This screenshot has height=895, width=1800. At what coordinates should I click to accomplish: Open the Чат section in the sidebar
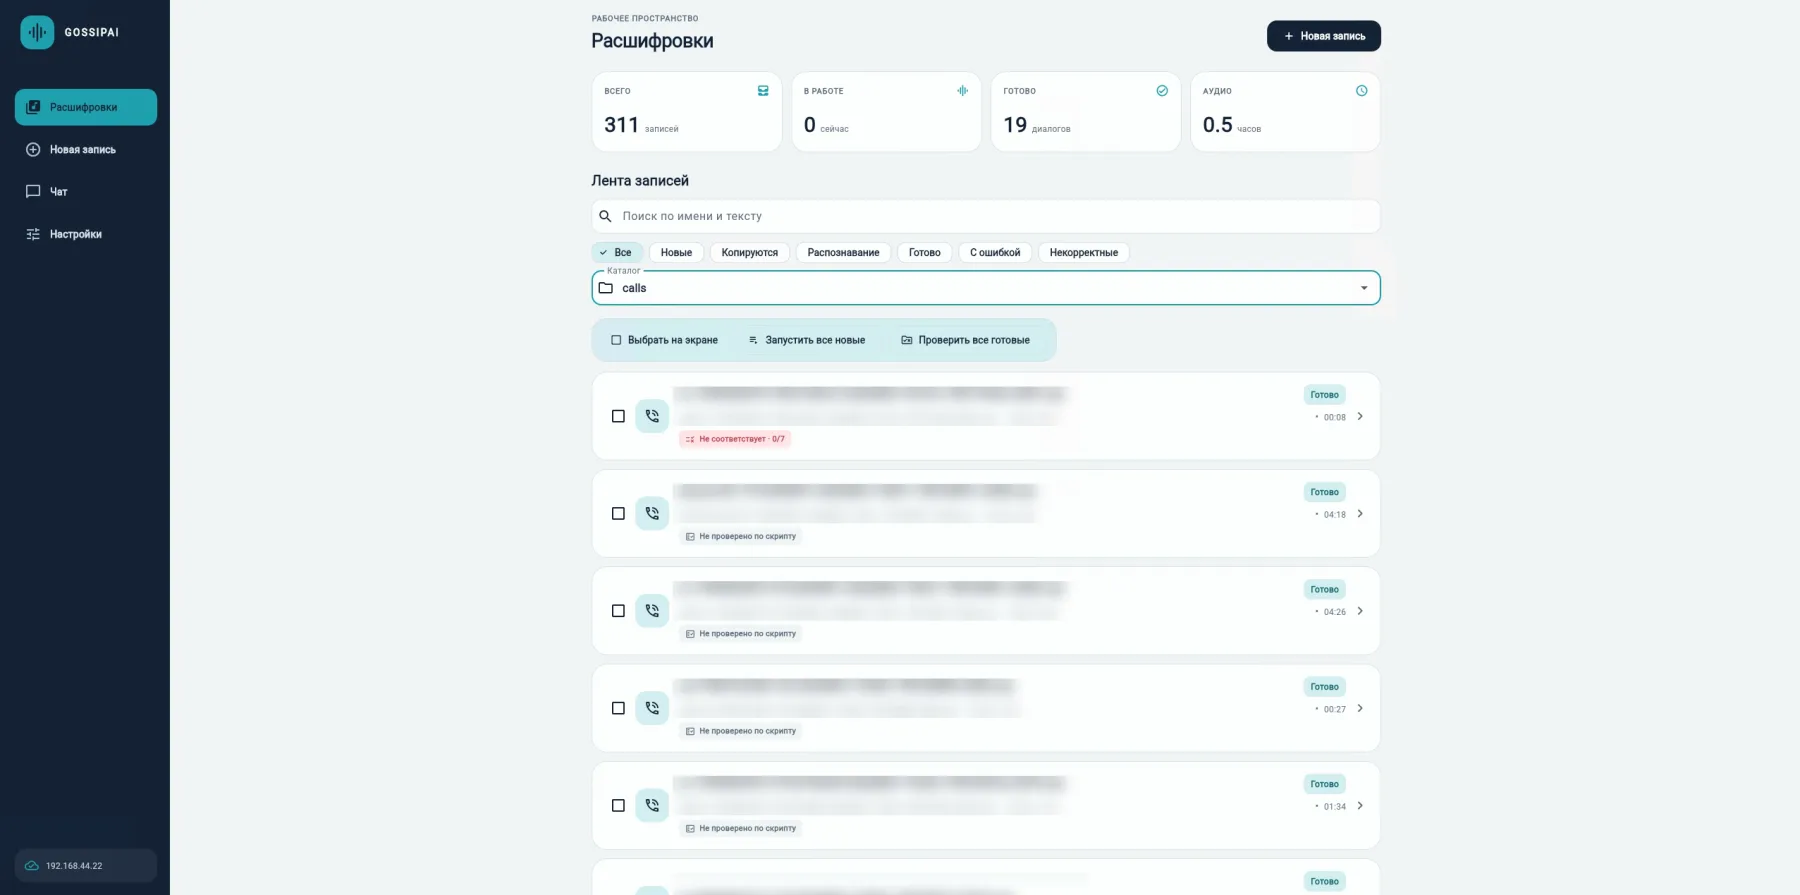click(x=86, y=192)
